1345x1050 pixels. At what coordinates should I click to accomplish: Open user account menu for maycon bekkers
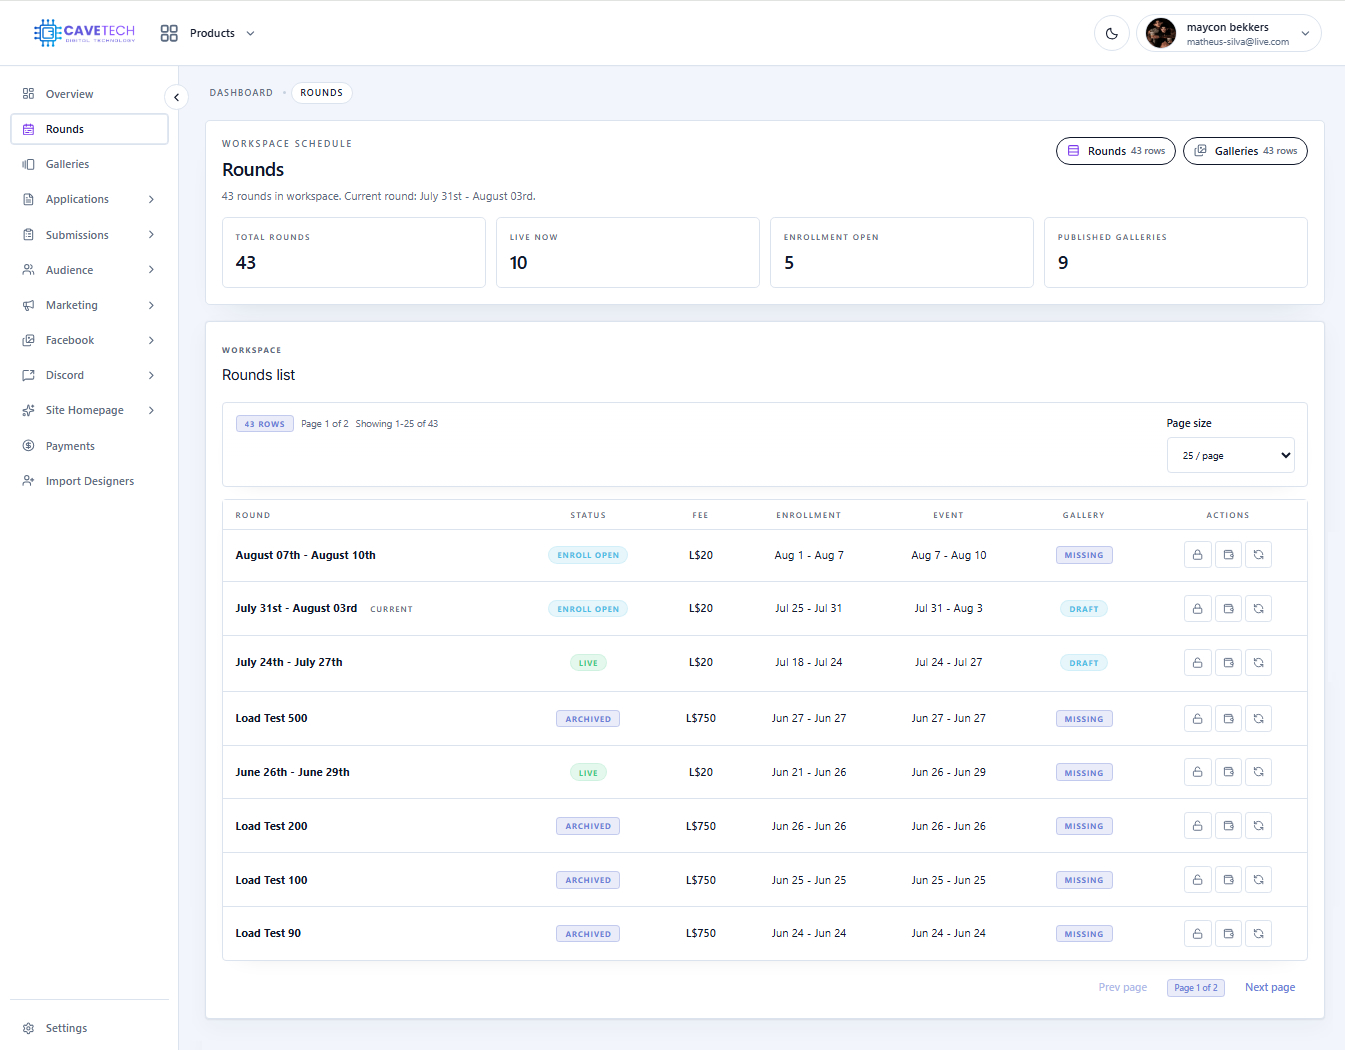click(x=1229, y=33)
